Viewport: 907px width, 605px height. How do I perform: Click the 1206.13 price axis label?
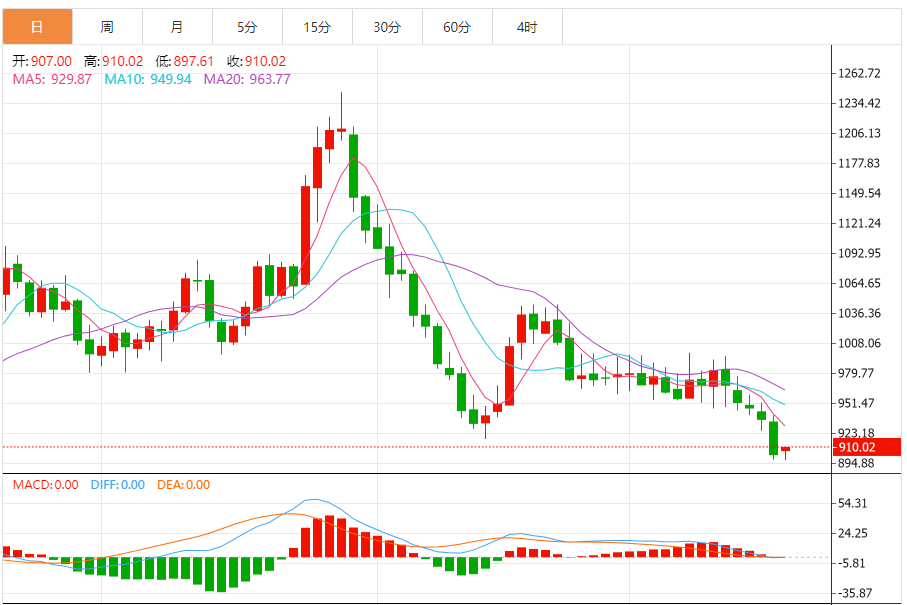point(859,134)
